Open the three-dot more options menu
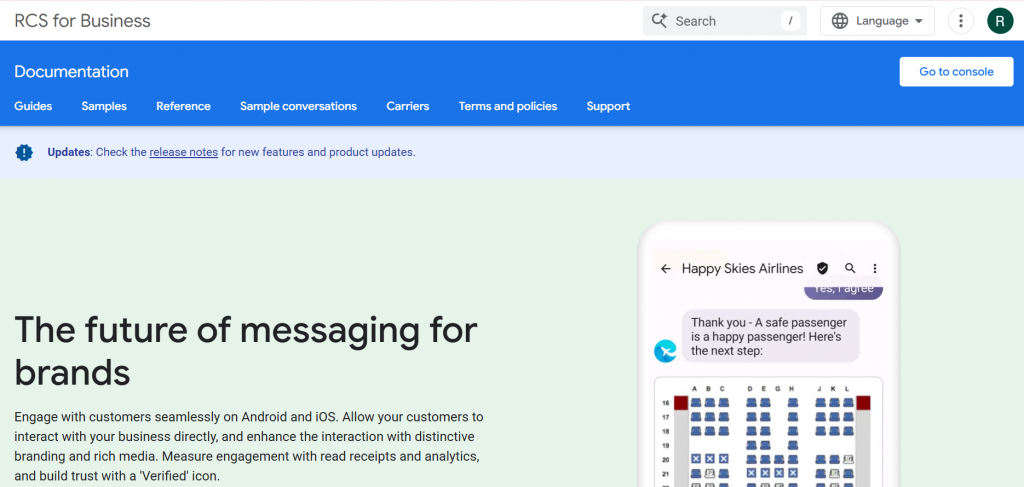Image resolution: width=1024 pixels, height=487 pixels. [960, 21]
